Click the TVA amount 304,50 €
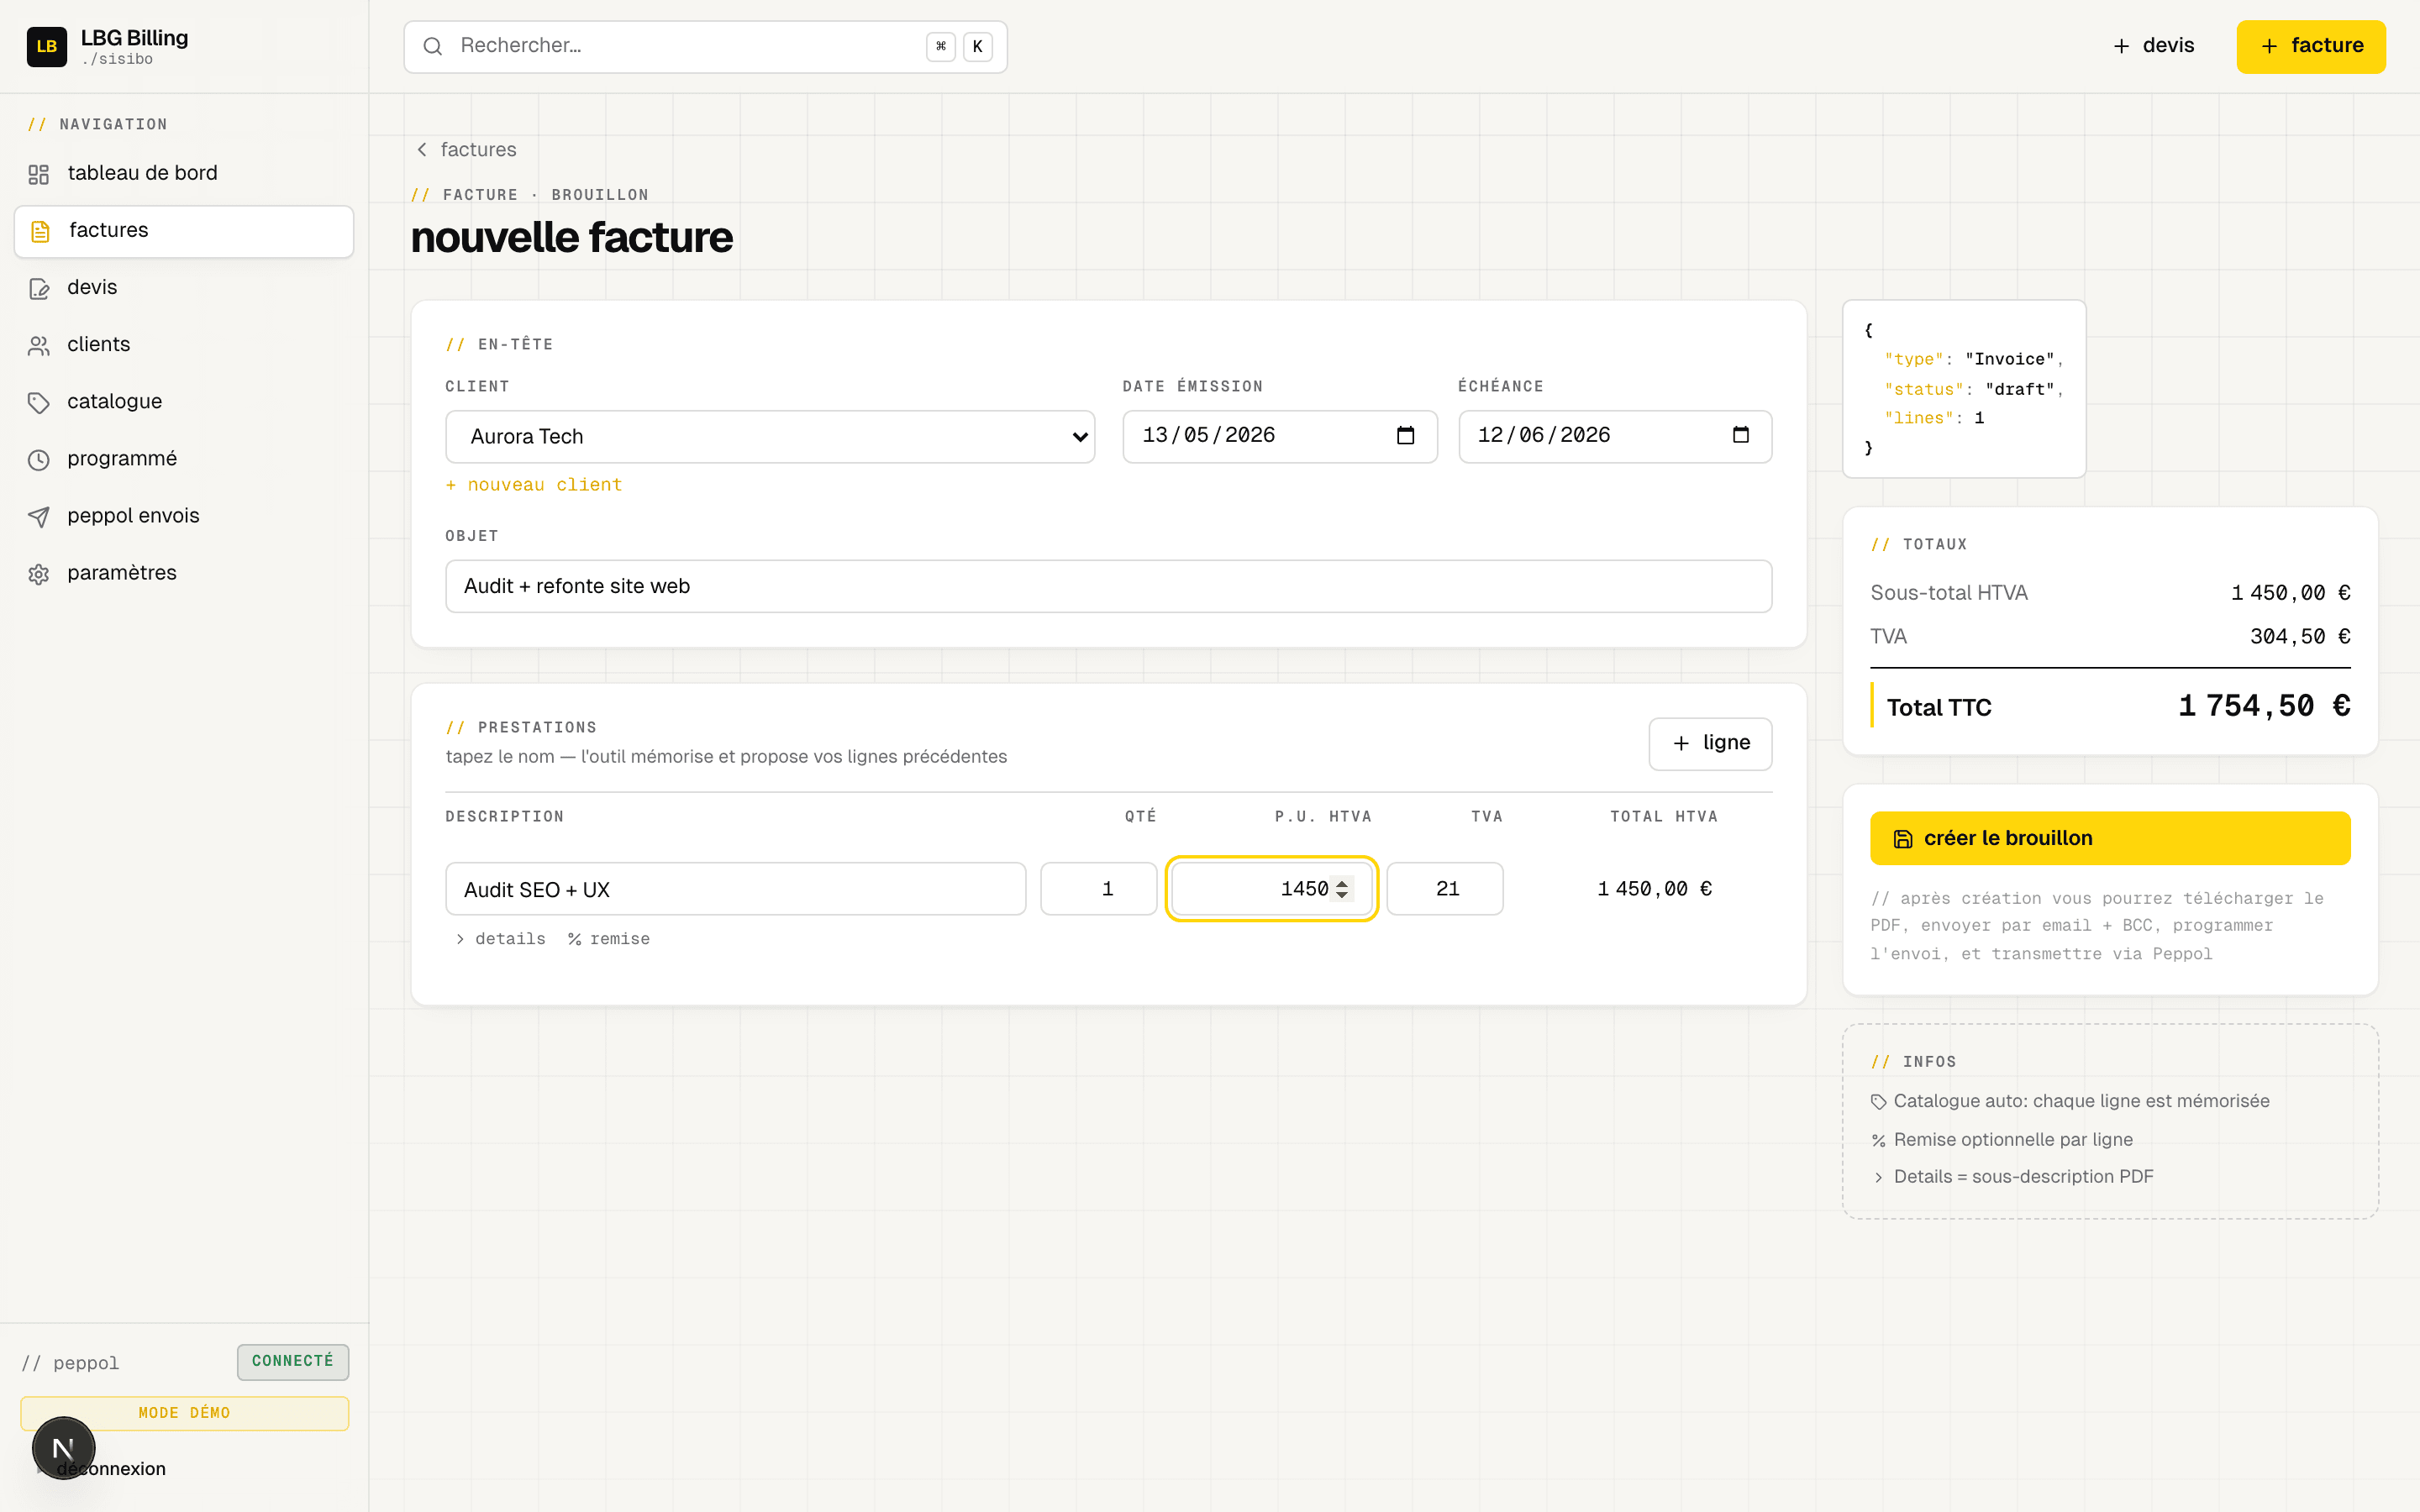The width and height of the screenshot is (2420, 1512). [2300, 637]
